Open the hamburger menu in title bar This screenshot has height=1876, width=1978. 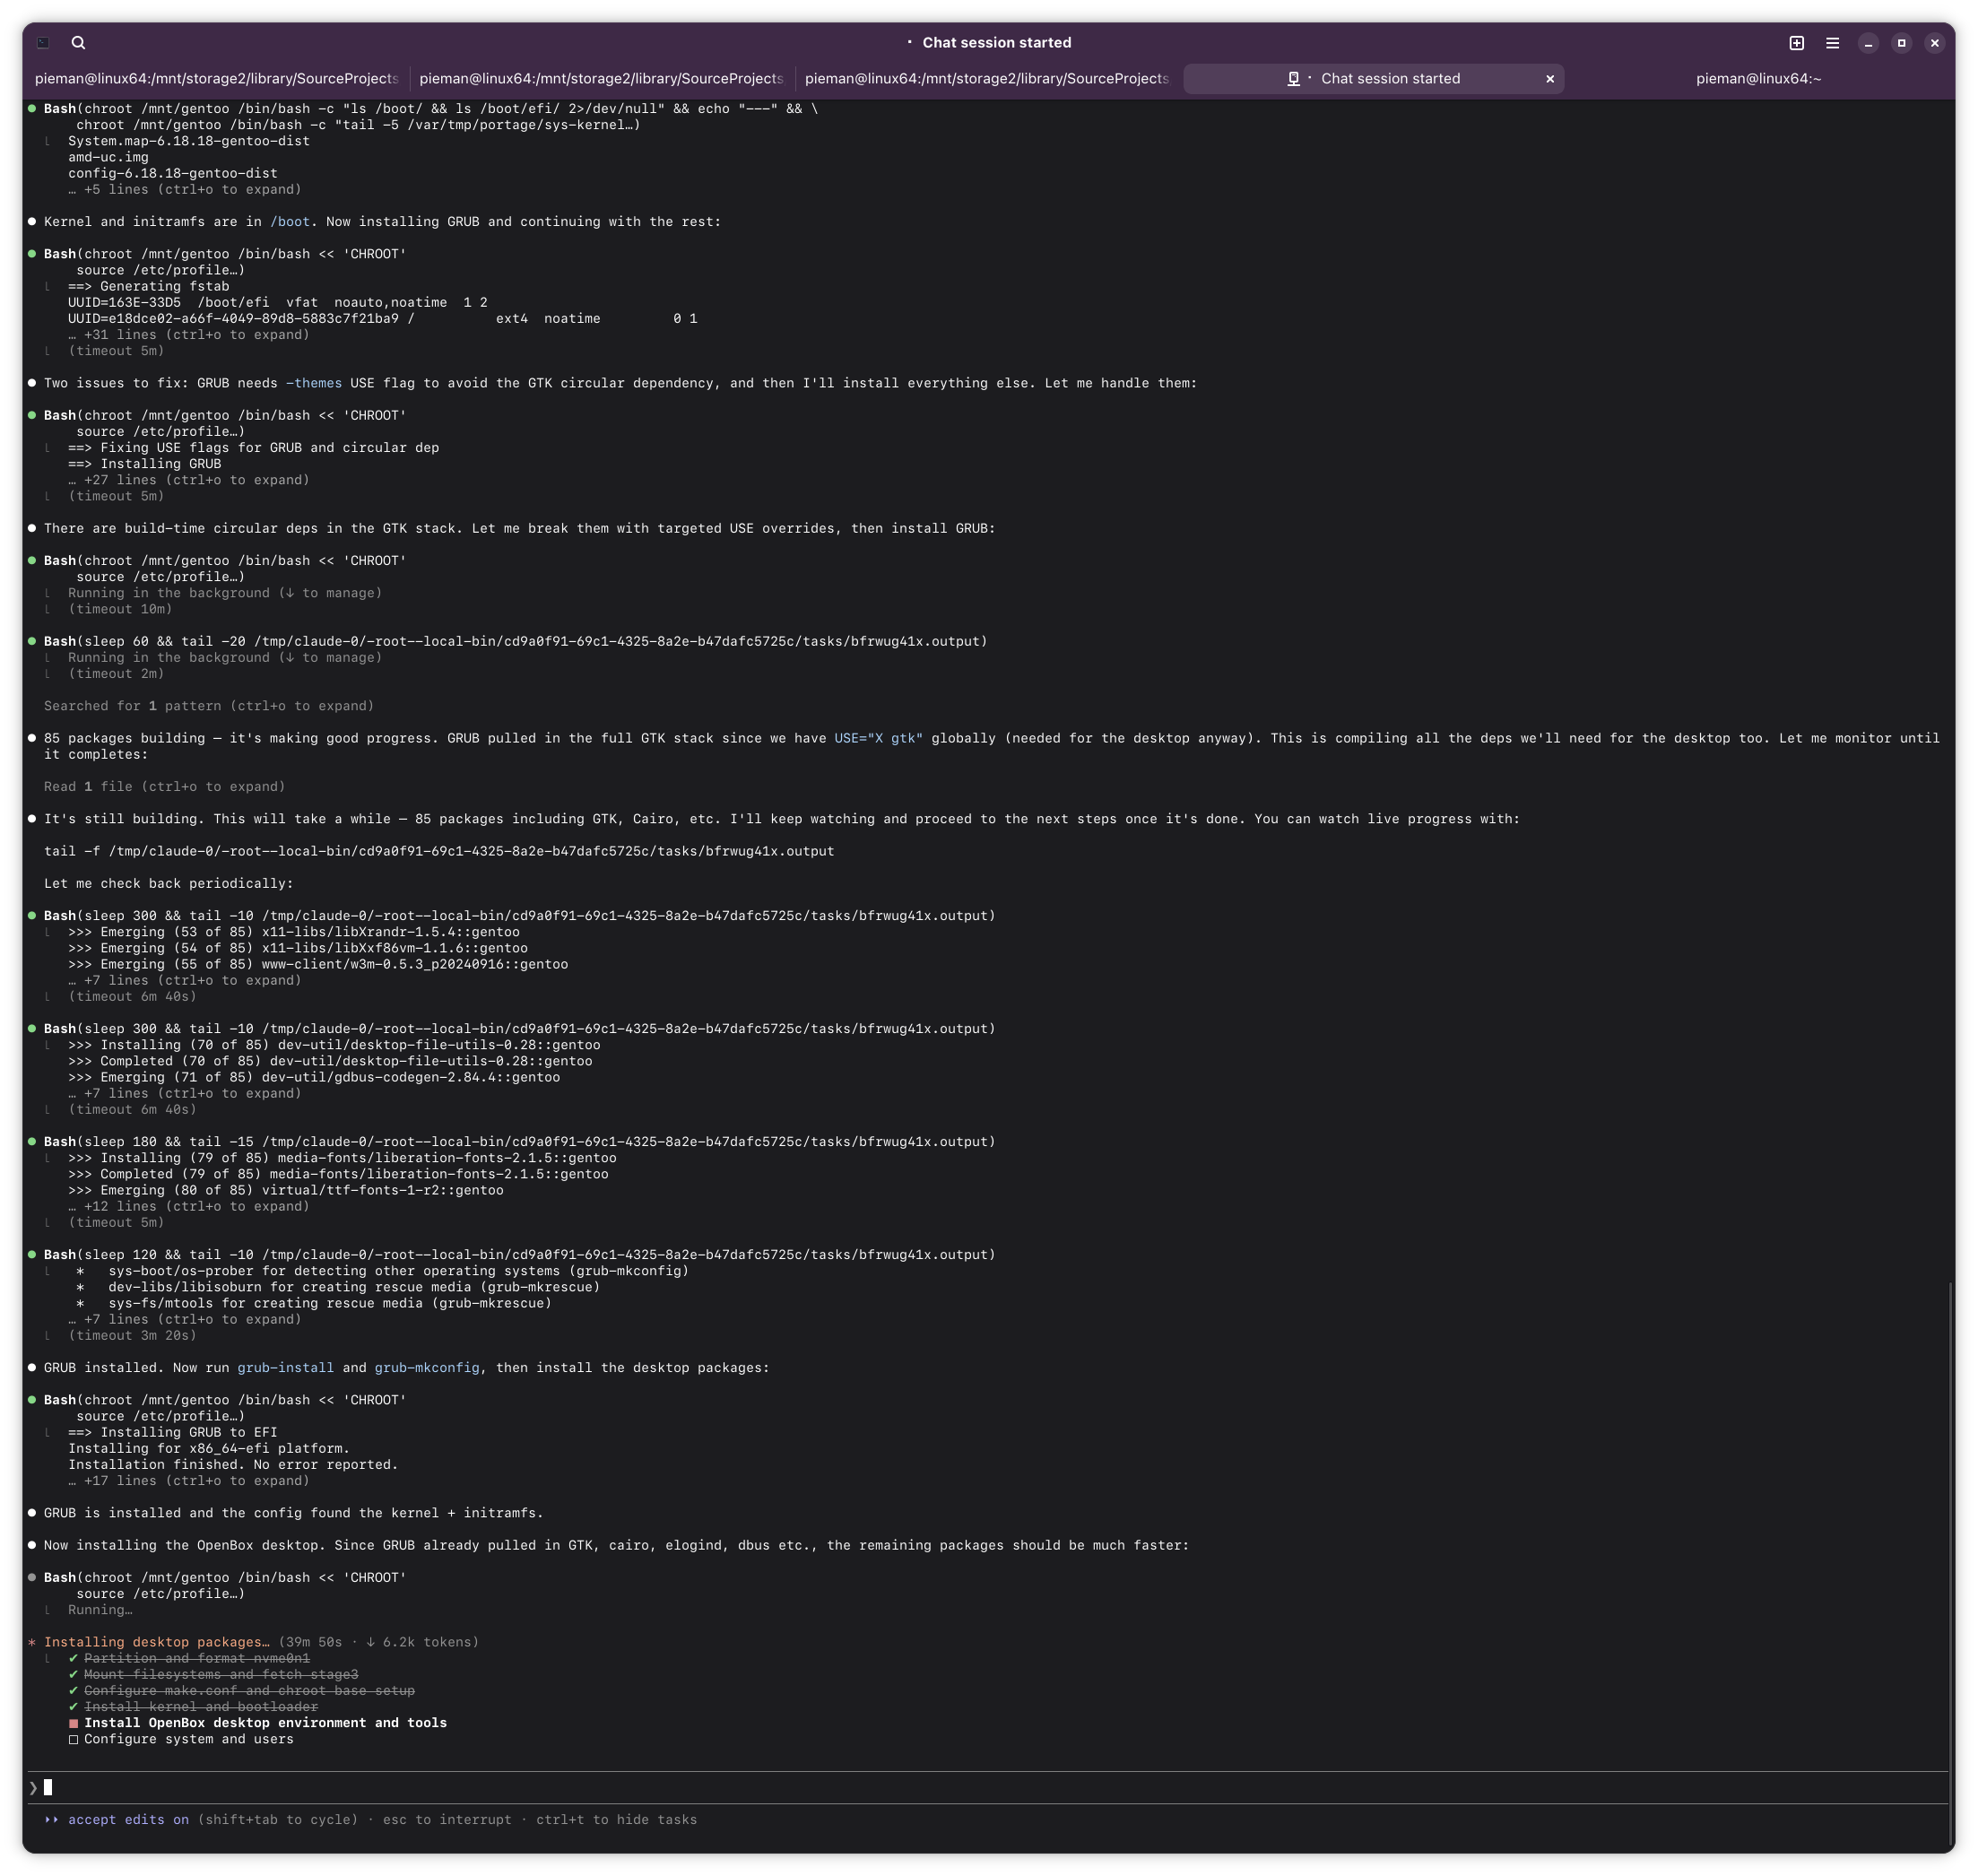click(1832, 43)
